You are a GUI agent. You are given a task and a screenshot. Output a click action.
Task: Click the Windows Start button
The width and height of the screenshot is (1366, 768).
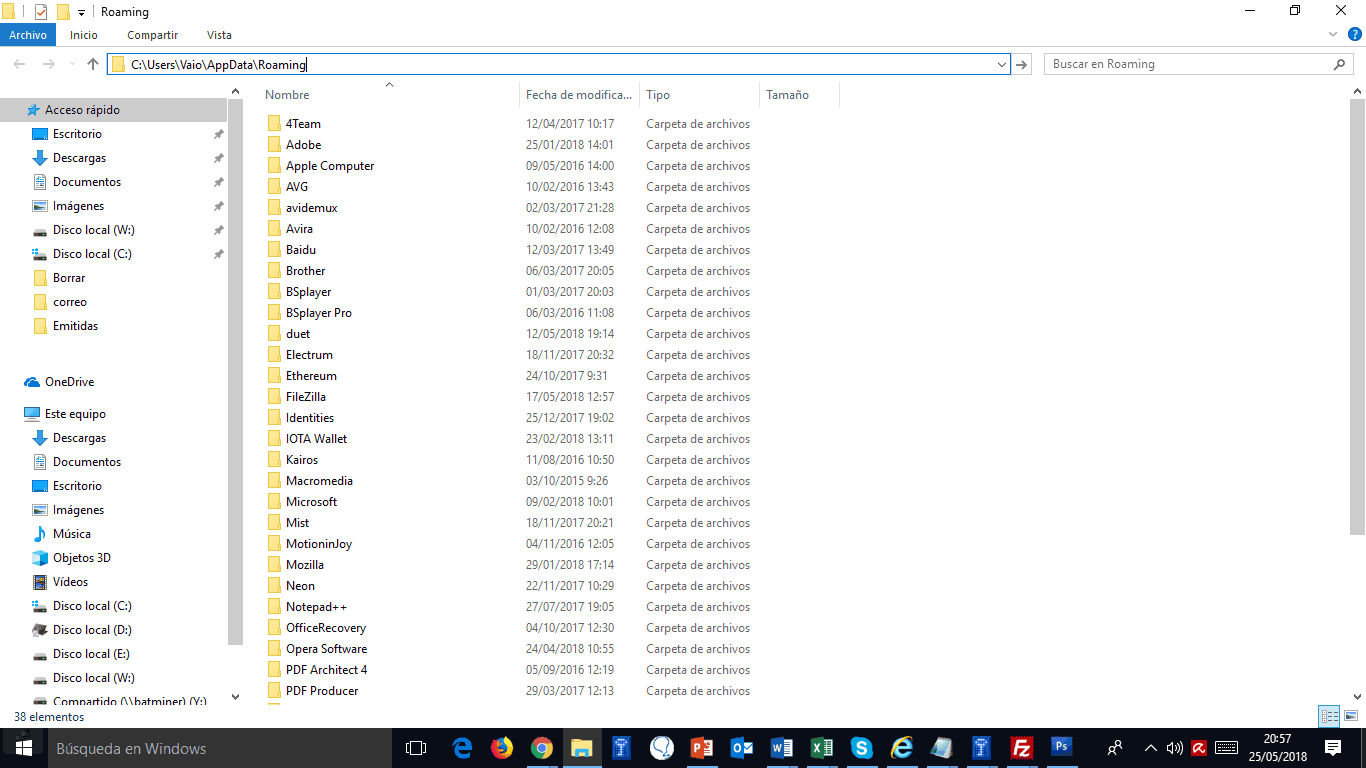[x=24, y=748]
